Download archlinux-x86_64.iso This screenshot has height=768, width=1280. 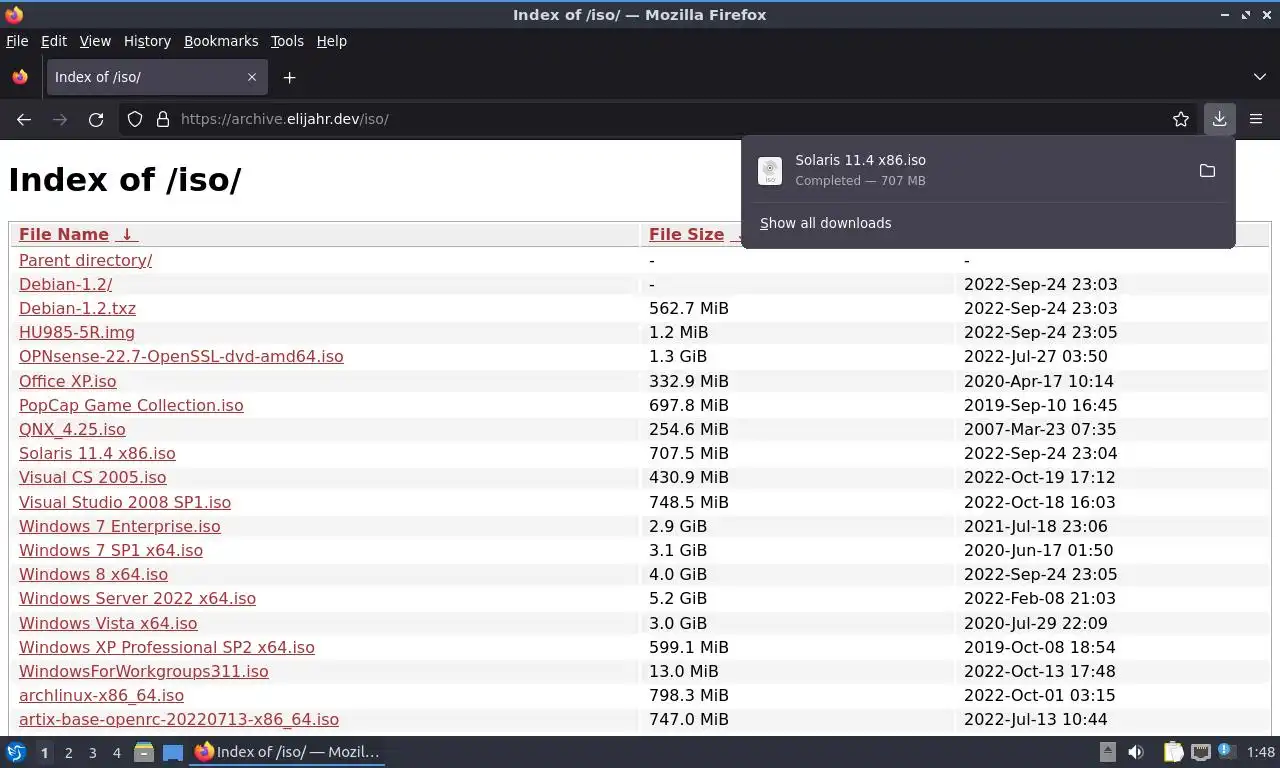(x=102, y=695)
